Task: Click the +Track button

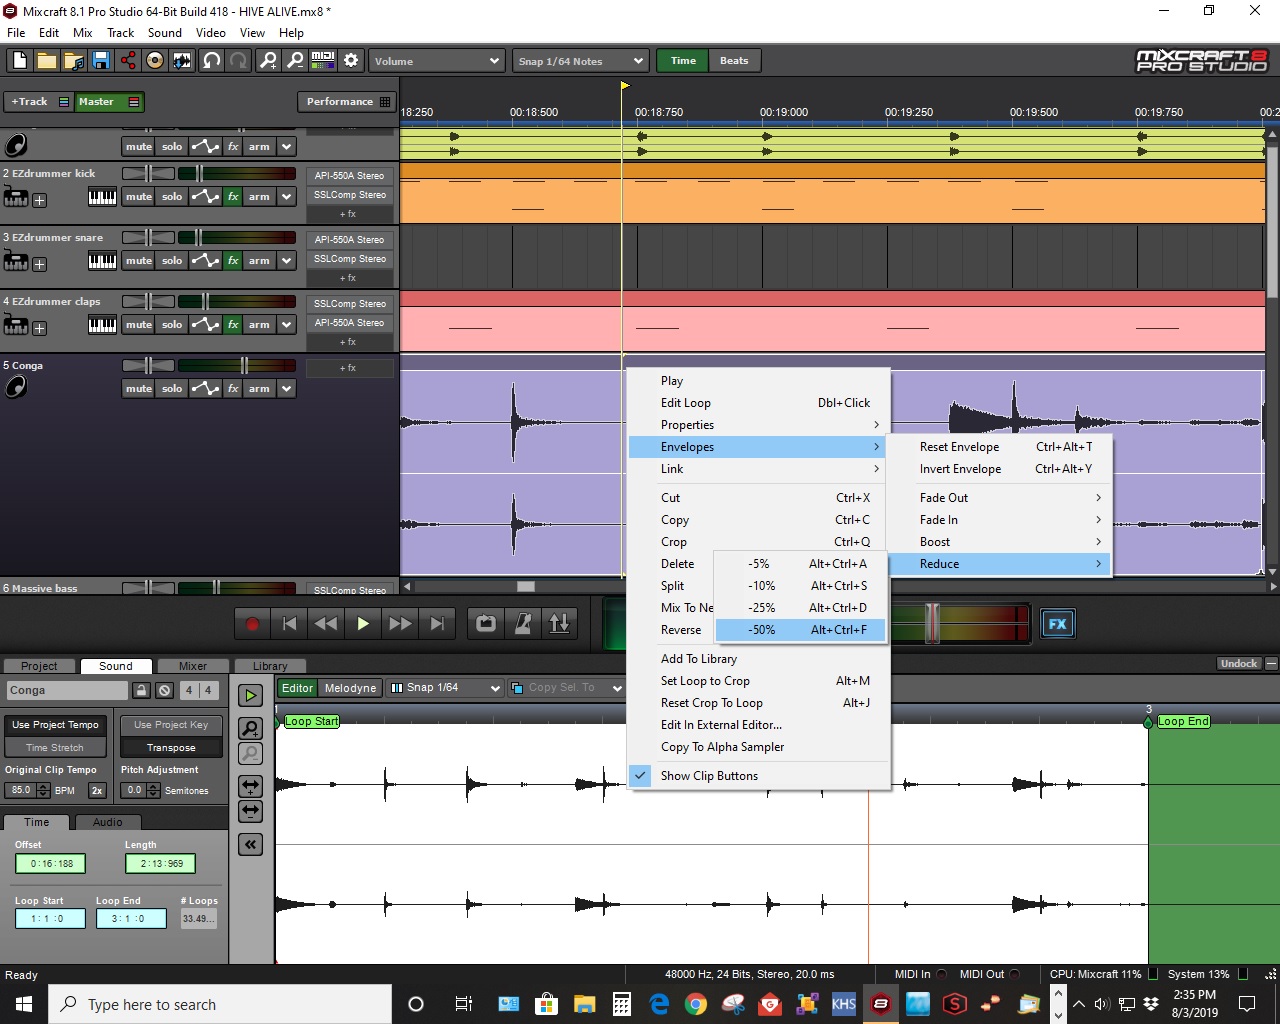Action: tap(38, 102)
